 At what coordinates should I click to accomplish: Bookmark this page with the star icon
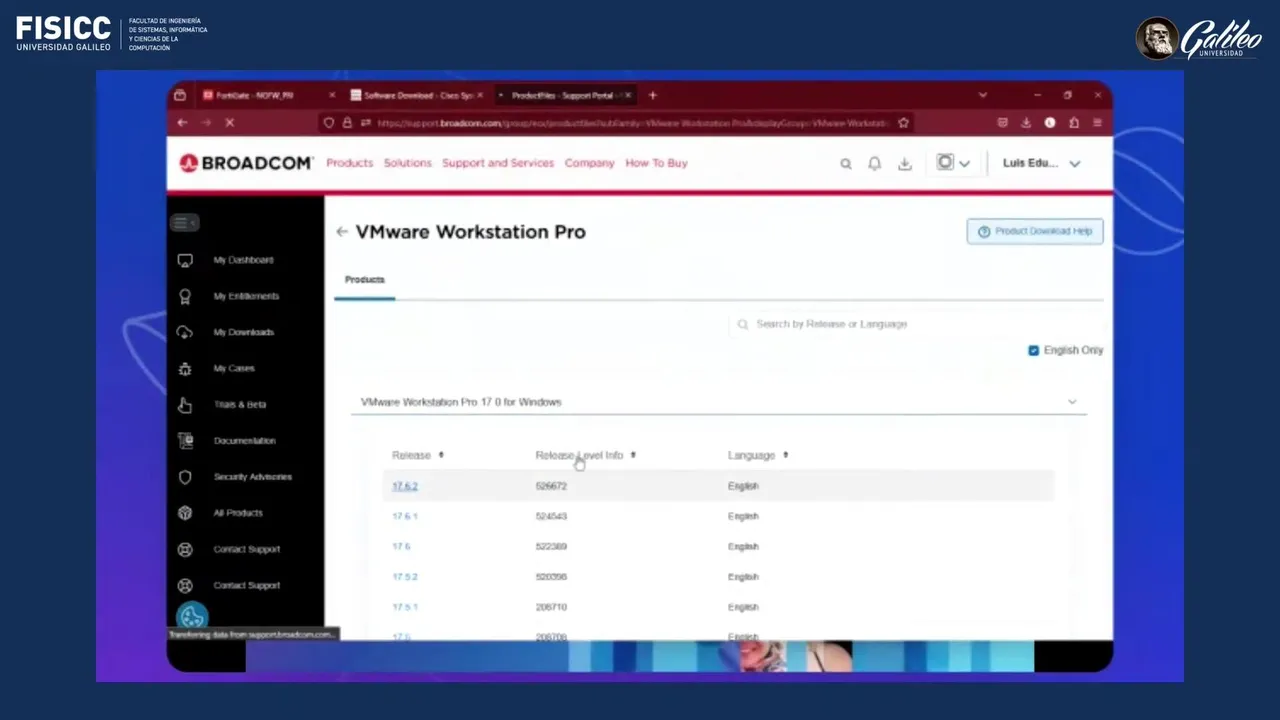point(904,123)
